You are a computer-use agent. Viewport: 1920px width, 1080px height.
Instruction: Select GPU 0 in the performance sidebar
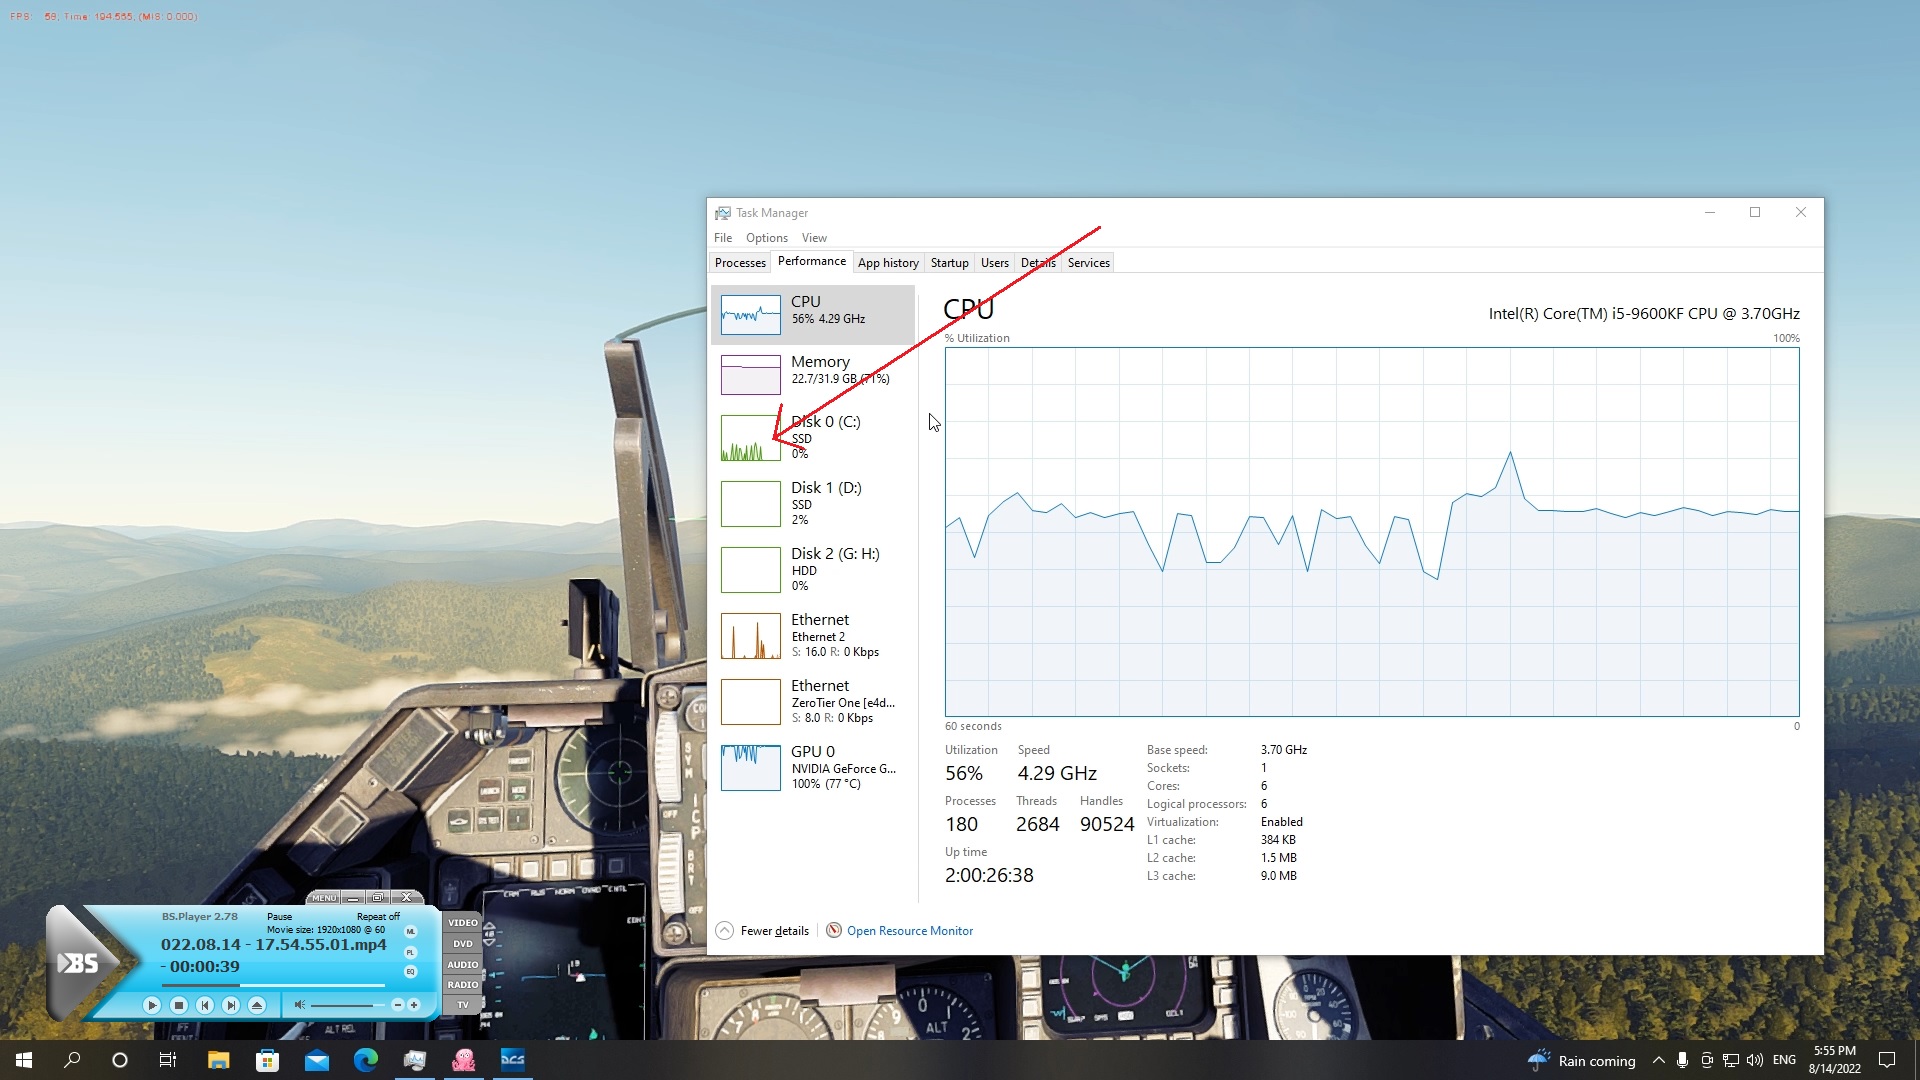(813, 768)
